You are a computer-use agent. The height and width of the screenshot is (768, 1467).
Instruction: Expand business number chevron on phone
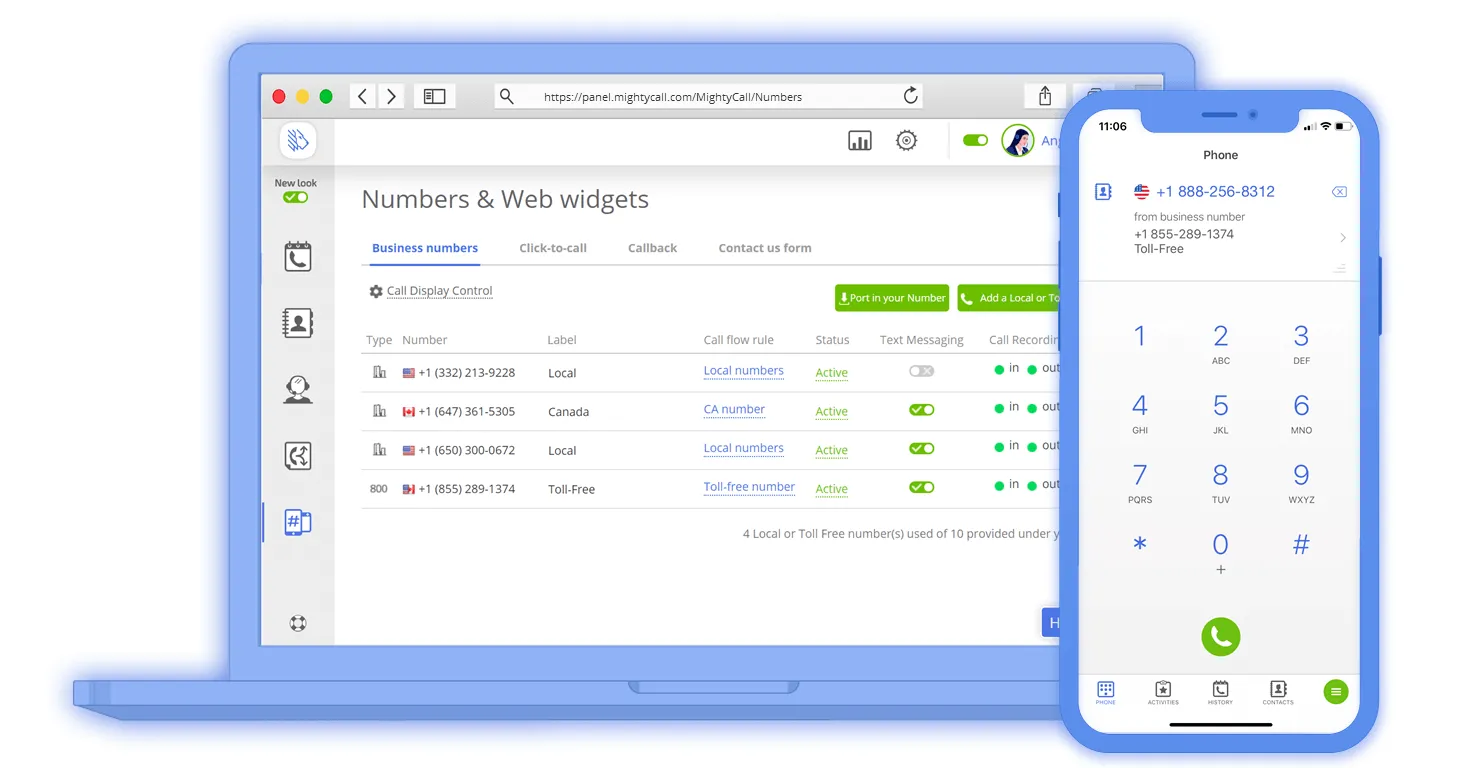click(1342, 238)
